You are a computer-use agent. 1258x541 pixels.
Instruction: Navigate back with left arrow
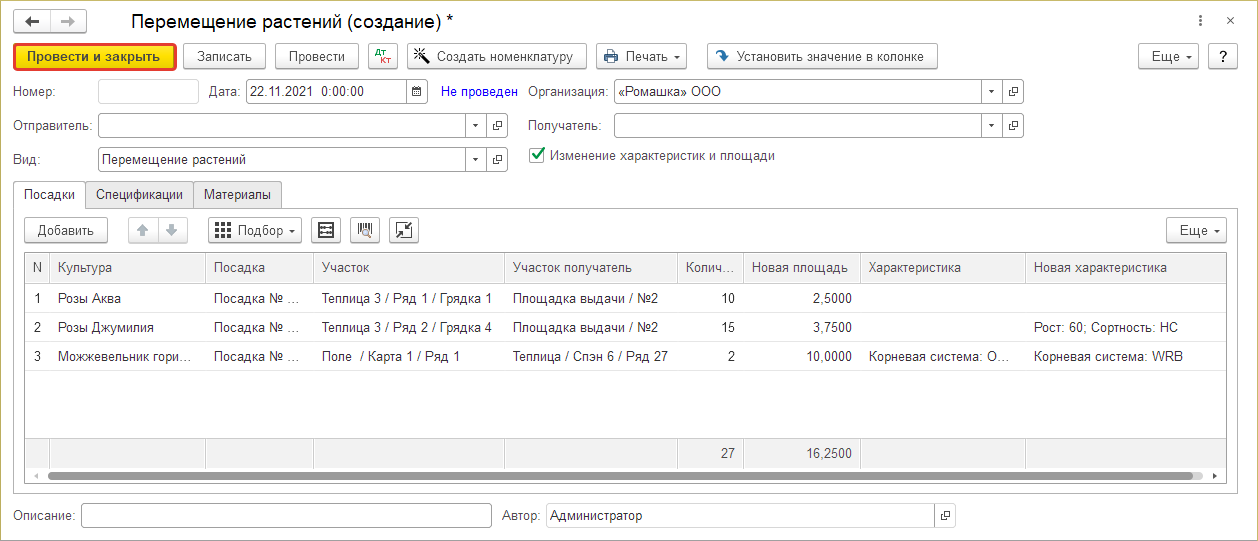click(x=32, y=21)
